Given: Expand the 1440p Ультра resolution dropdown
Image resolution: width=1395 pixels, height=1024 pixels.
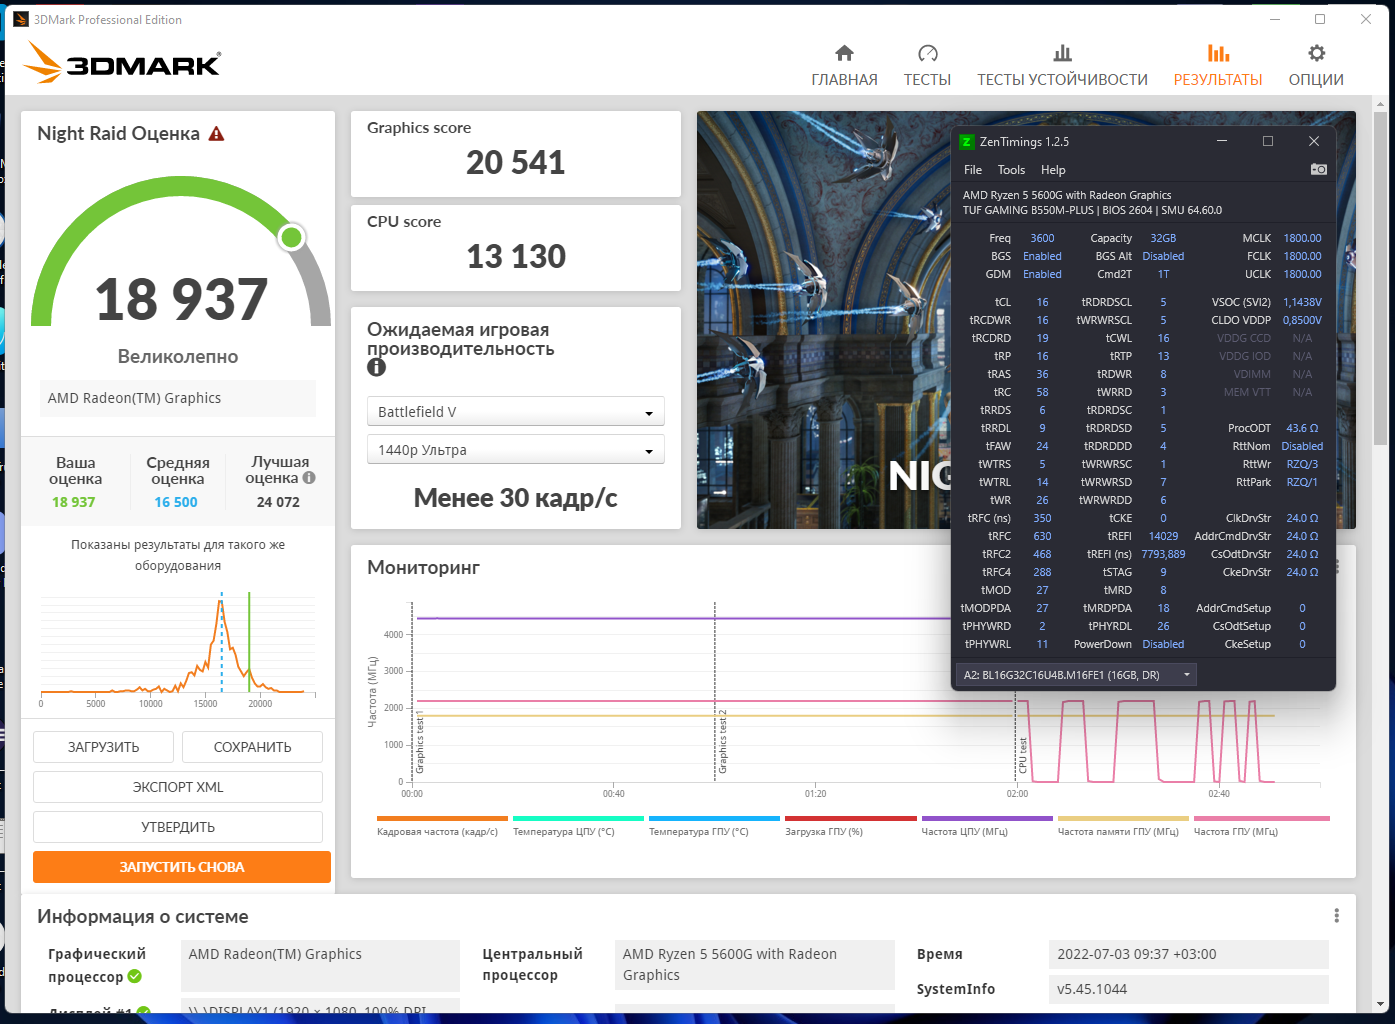Looking at the screenshot, I should 515,450.
